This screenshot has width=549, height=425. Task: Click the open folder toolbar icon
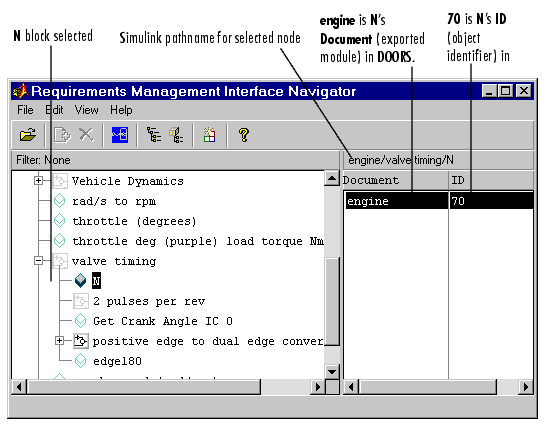(x=28, y=135)
